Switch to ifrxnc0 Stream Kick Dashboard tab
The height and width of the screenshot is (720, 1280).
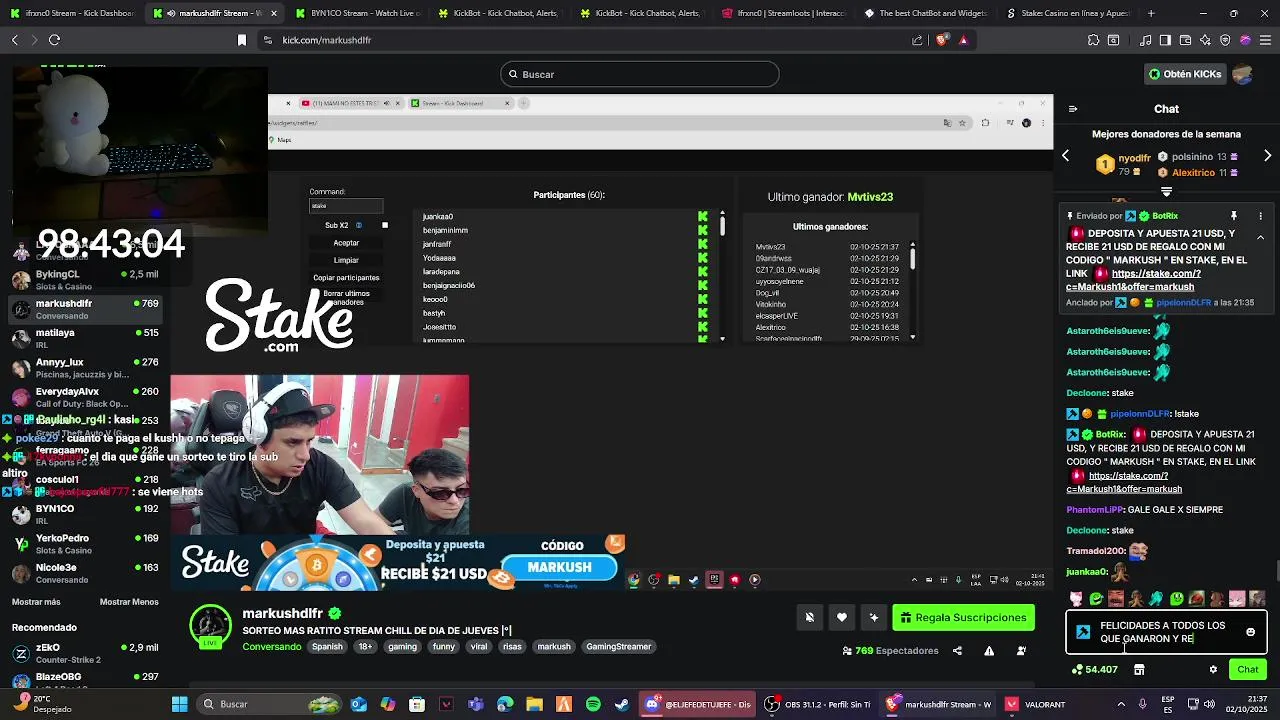(72, 13)
